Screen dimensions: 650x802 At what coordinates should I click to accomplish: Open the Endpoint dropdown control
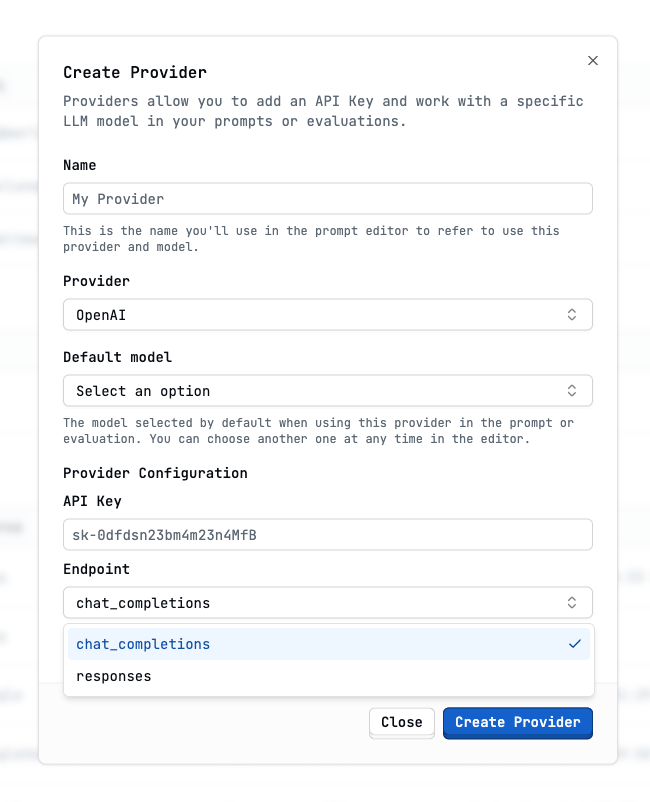[x=327, y=602]
